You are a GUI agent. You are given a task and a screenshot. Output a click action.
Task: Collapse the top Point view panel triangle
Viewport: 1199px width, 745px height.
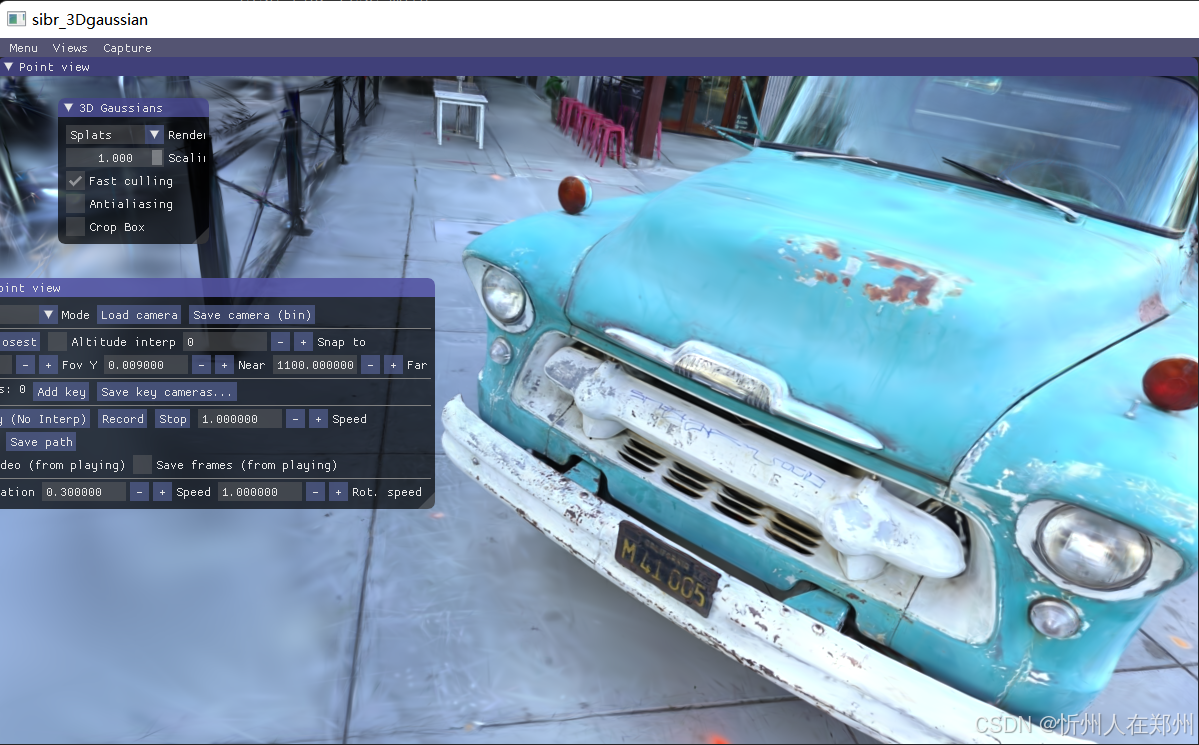pyautogui.click(x=8, y=67)
